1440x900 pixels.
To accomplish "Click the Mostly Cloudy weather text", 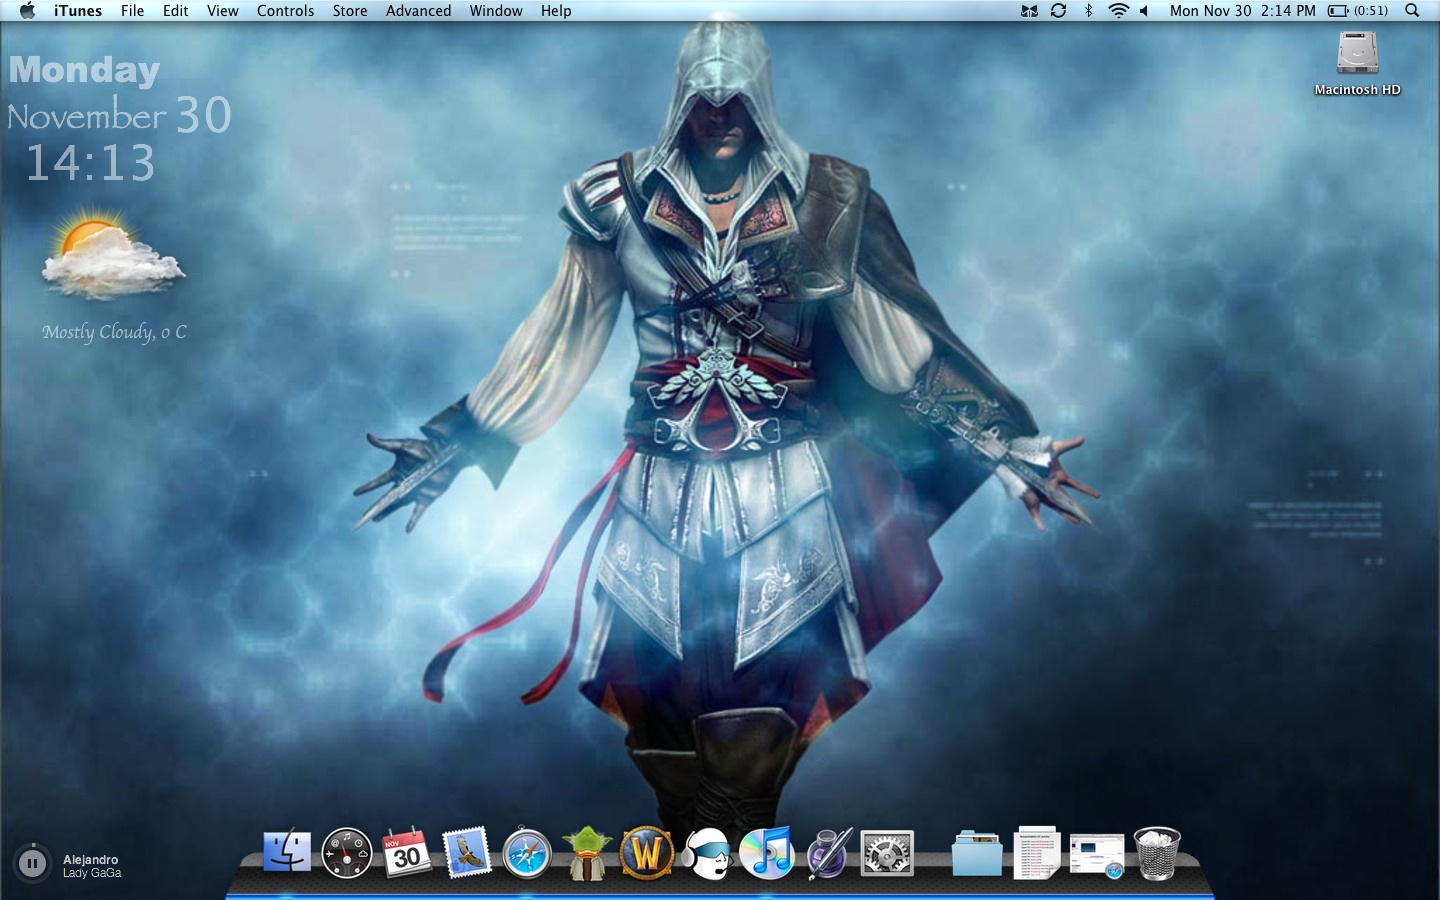I will (114, 332).
